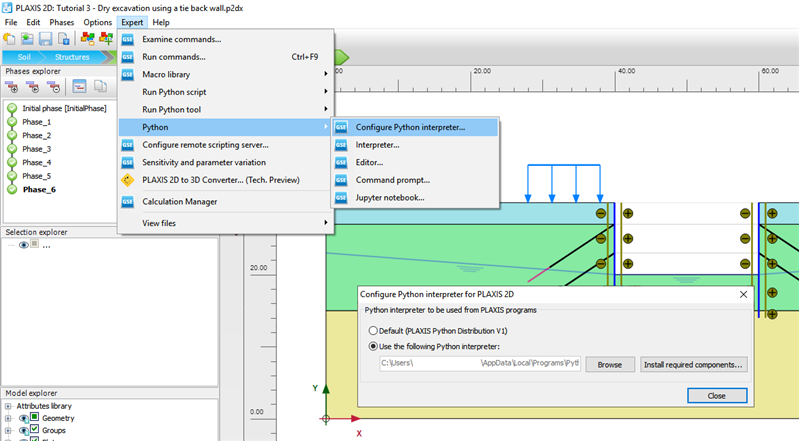The height and width of the screenshot is (441, 799).
Task: Expand the Groups tree node
Action: pyautogui.click(x=8, y=430)
